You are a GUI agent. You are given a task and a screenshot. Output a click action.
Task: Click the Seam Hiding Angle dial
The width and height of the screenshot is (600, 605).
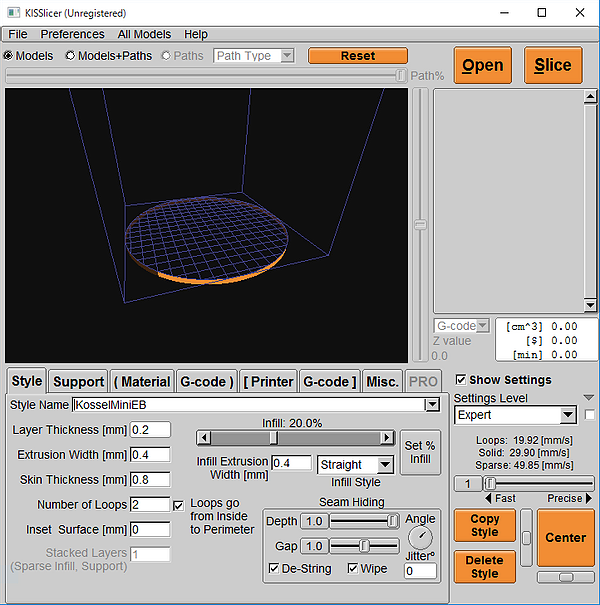click(420, 537)
